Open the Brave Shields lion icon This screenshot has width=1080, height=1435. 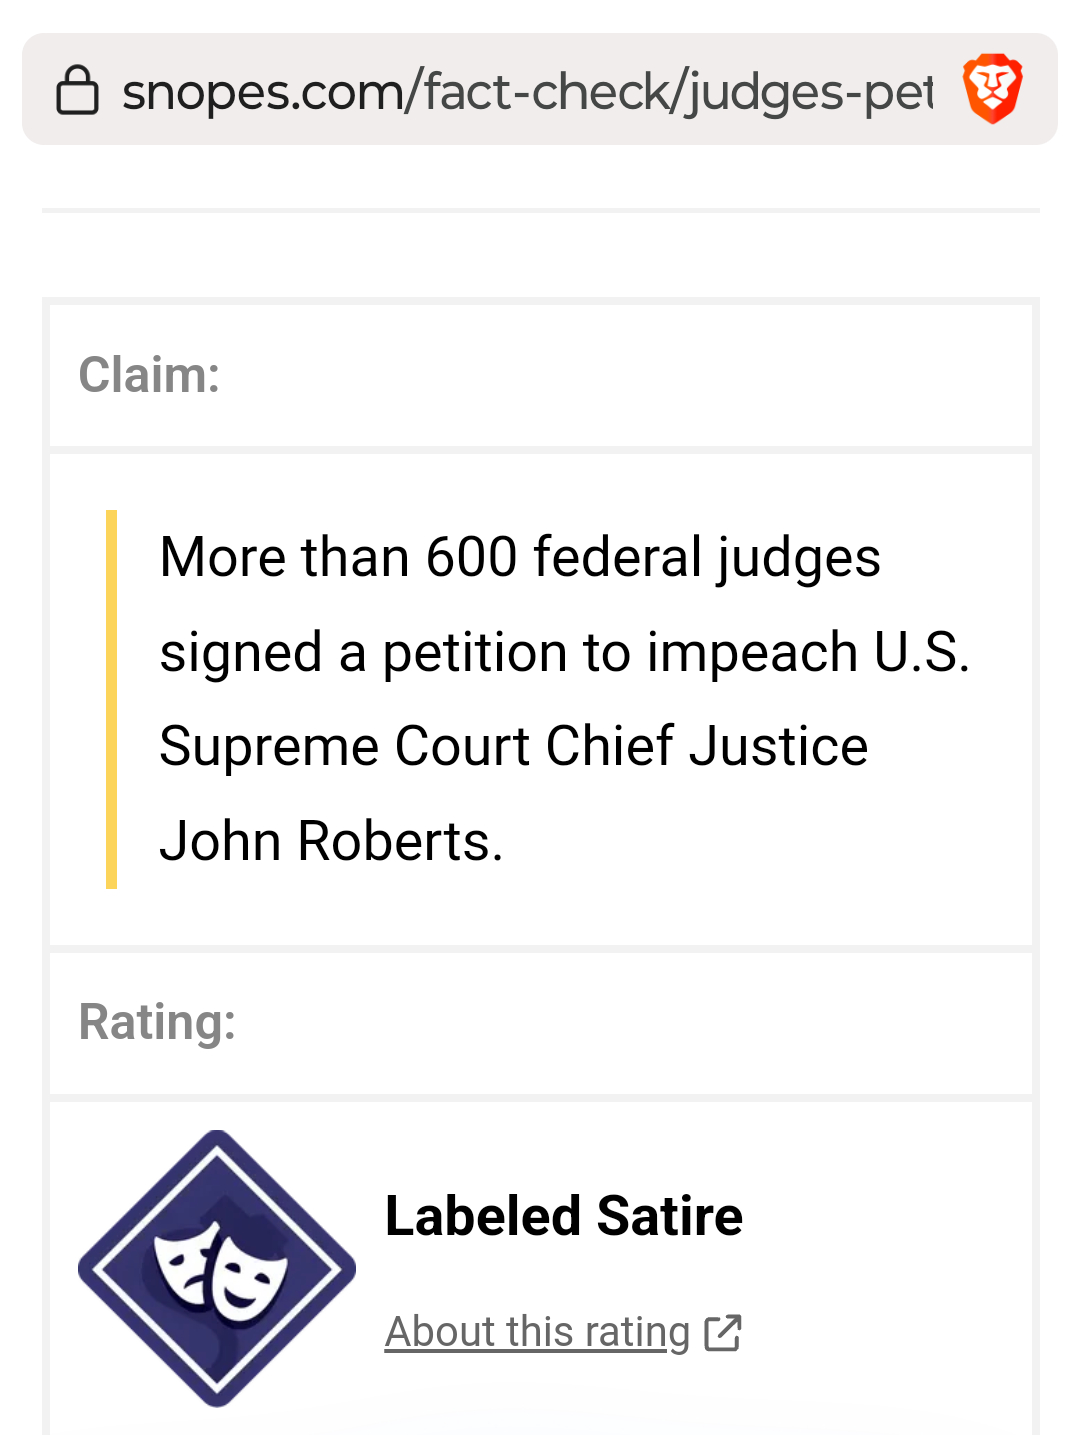pos(992,89)
